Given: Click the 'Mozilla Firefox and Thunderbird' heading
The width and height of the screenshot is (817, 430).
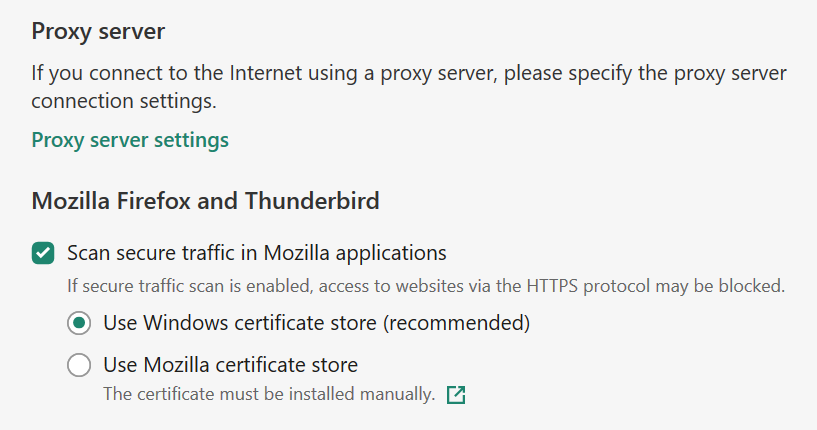Looking at the screenshot, I should tap(205, 201).
